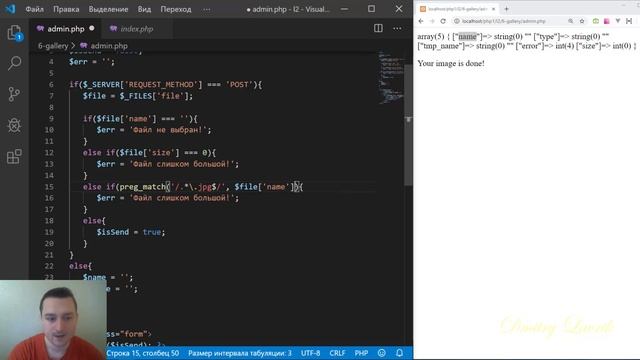Viewport: 640px width, 360px height.
Task: Open the Файл menu
Action: point(35,9)
